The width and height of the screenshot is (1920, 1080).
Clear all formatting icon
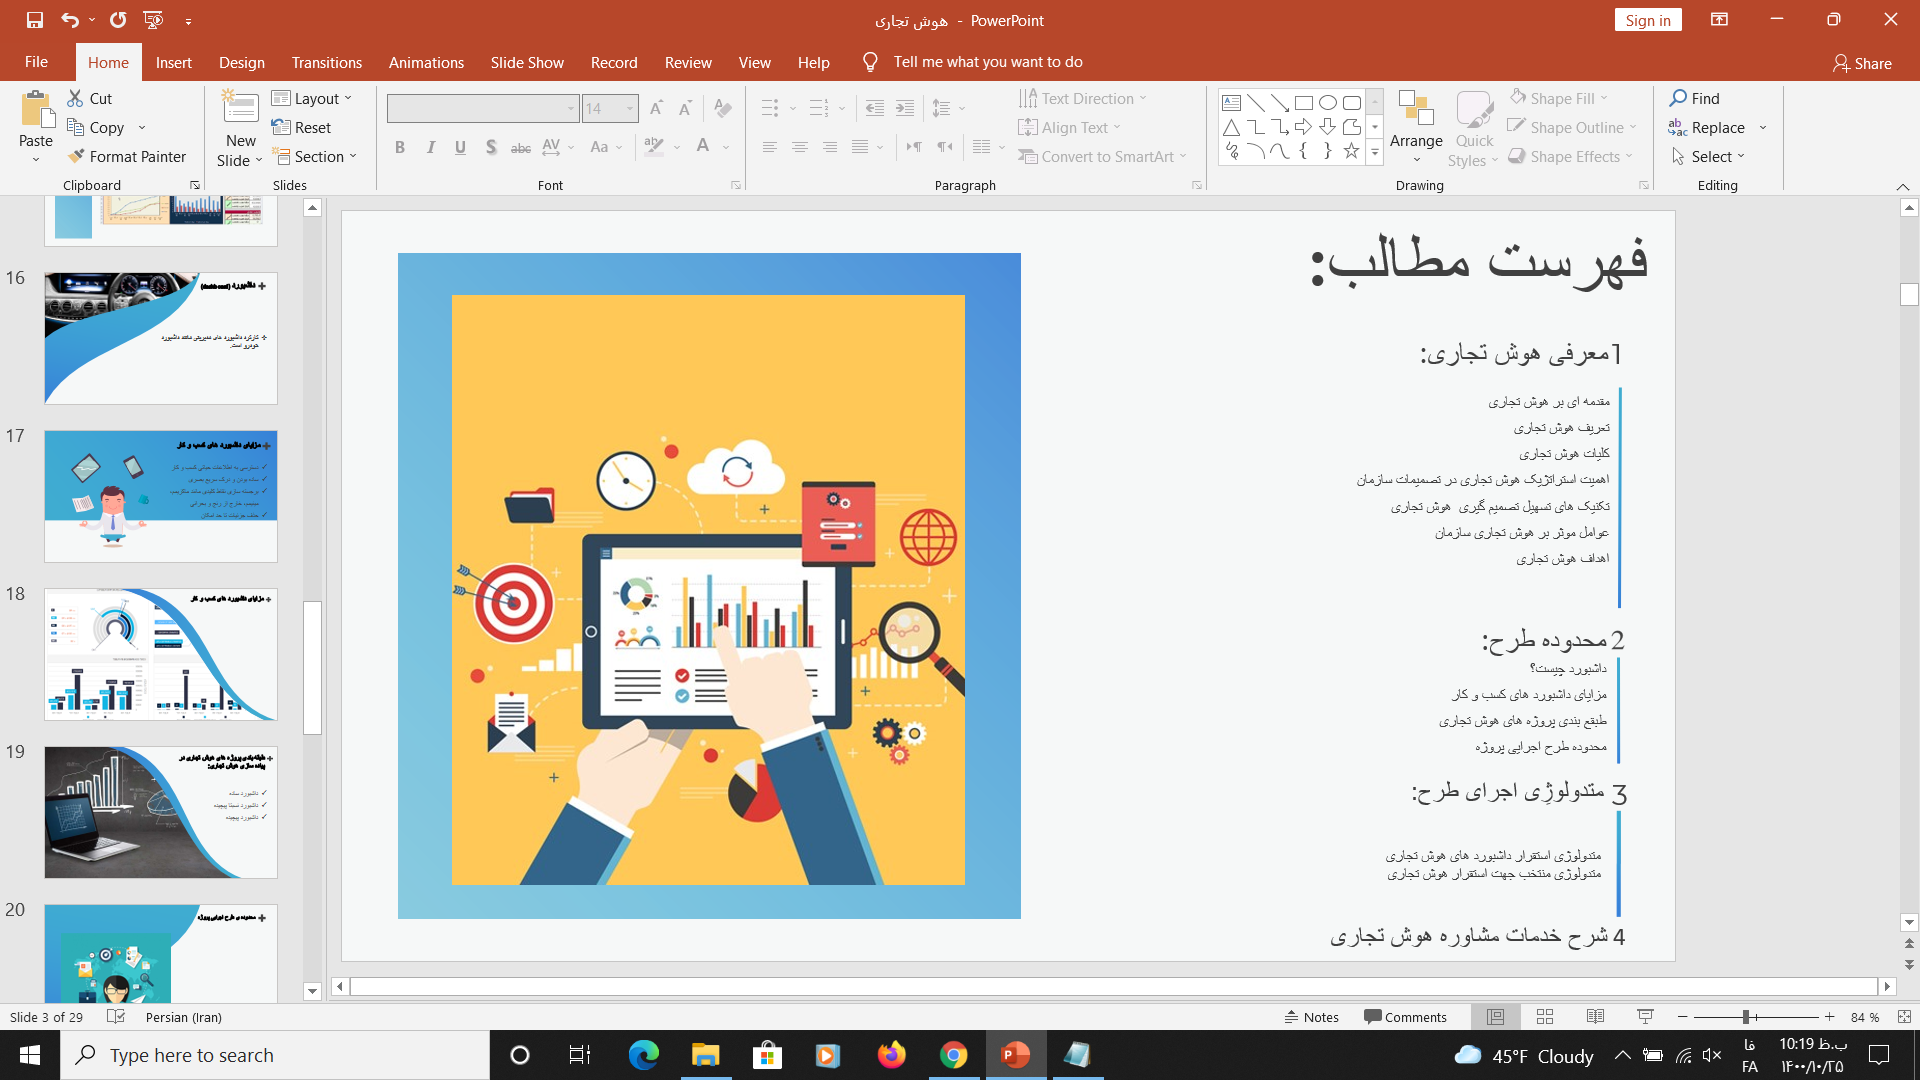[x=723, y=108]
